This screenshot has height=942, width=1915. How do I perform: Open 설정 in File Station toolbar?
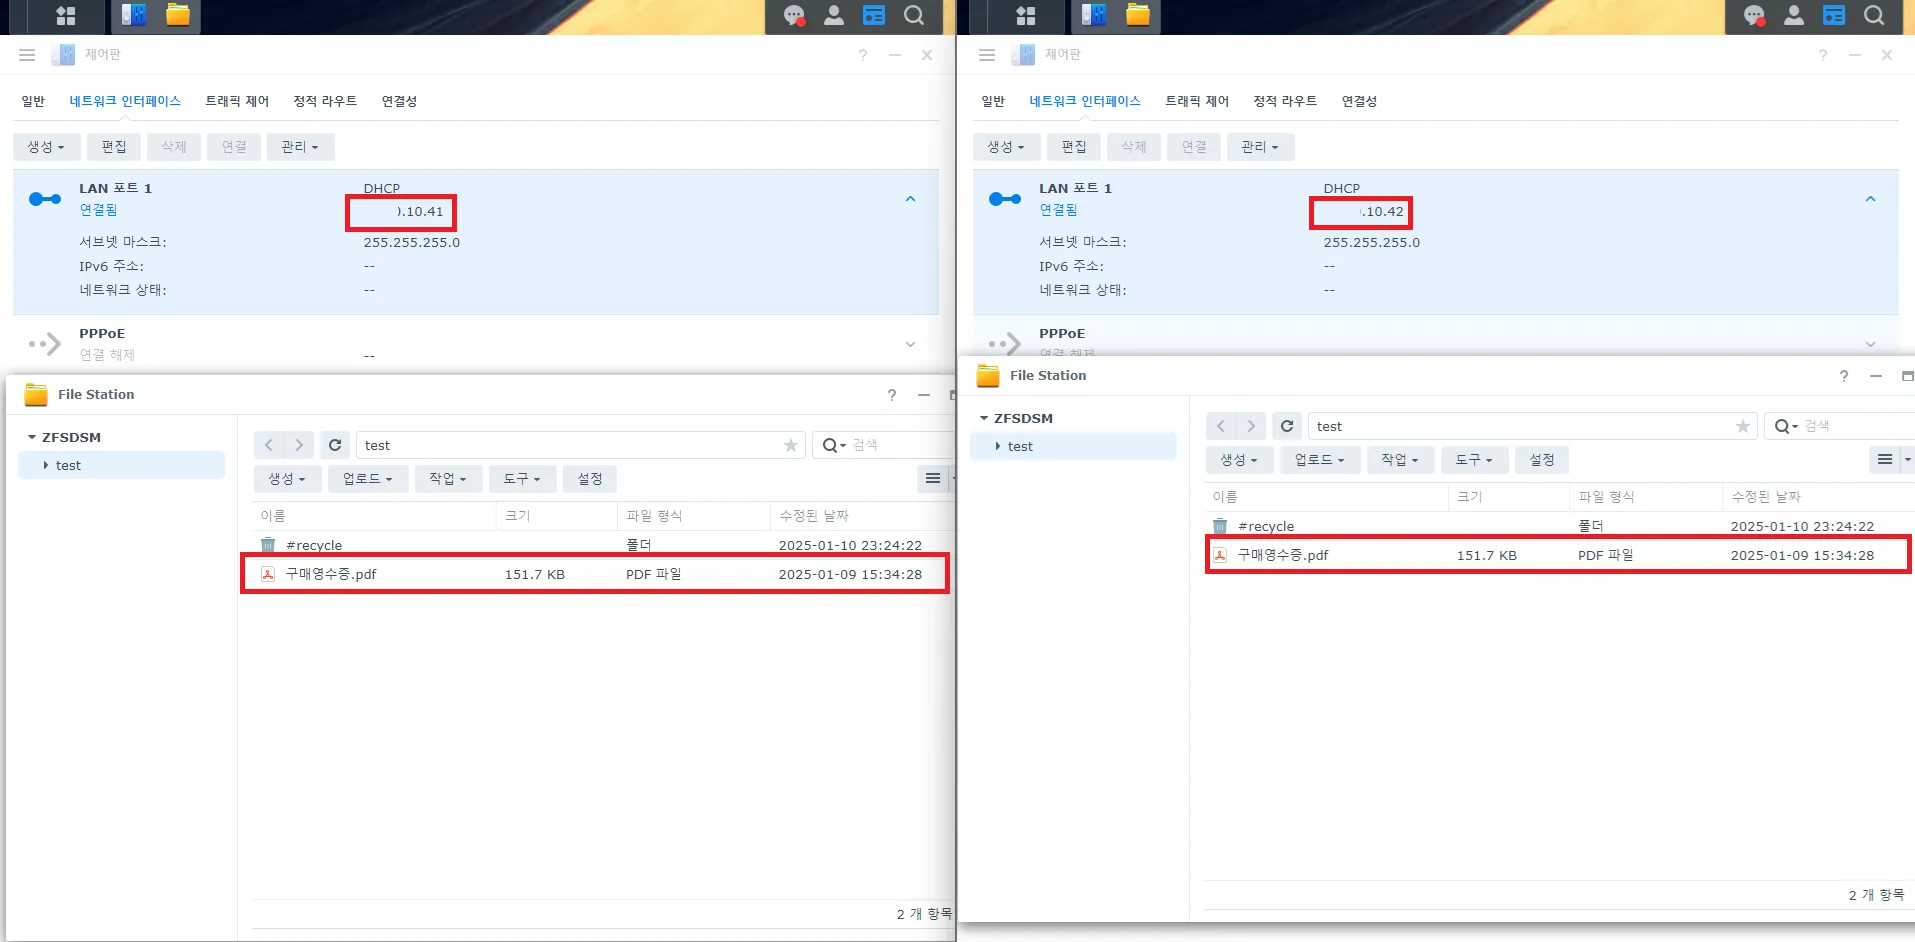(x=589, y=478)
